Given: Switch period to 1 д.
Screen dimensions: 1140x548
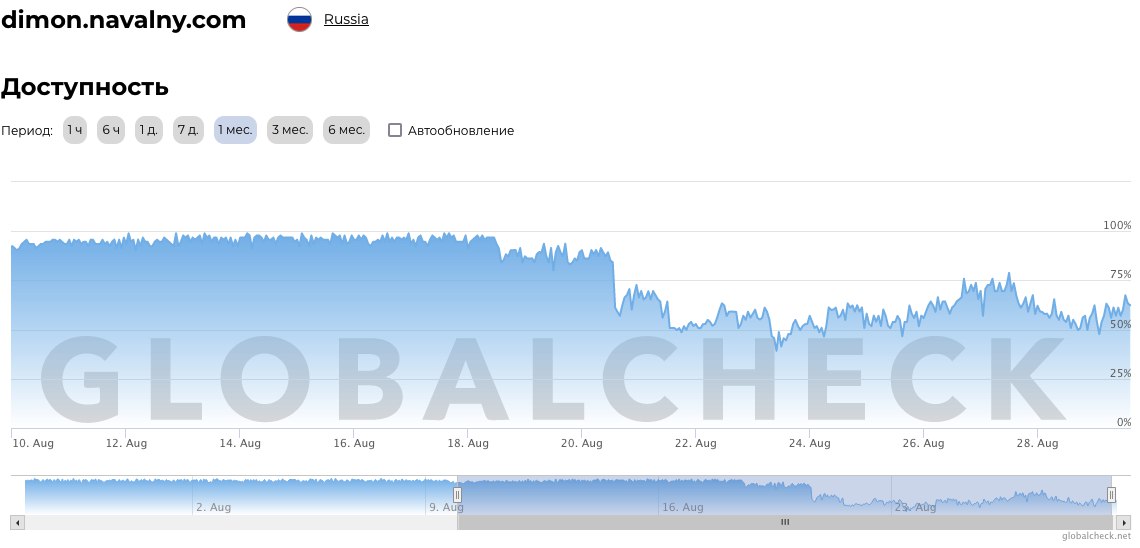Looking at the screenshot, I should pyautogui.click(x=148, y=130).
